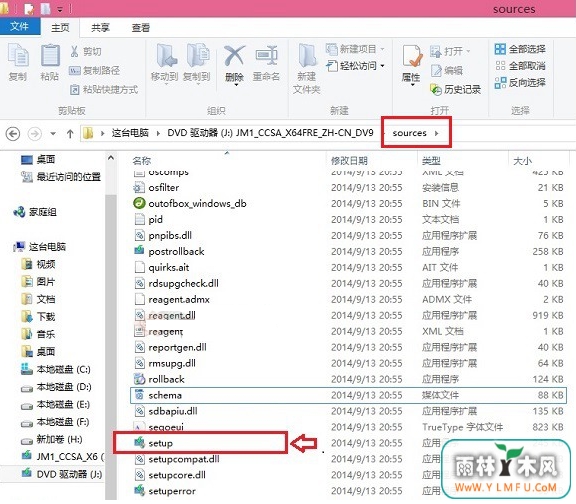Click Select none (全部取消)
Viewport: 576px width, 504px height.
[520, 66]
